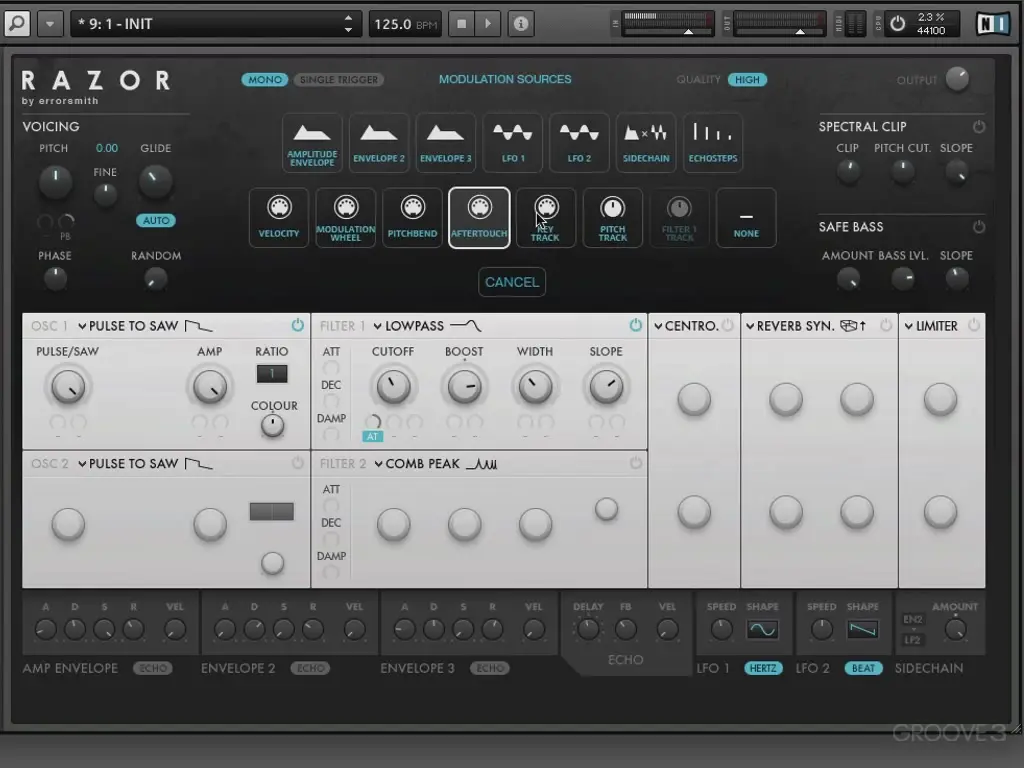Open OSC 1 Pulse to Saw dropdown
Screen dimensions: 1024x768
pyautogui.click(x=145, y=326)
